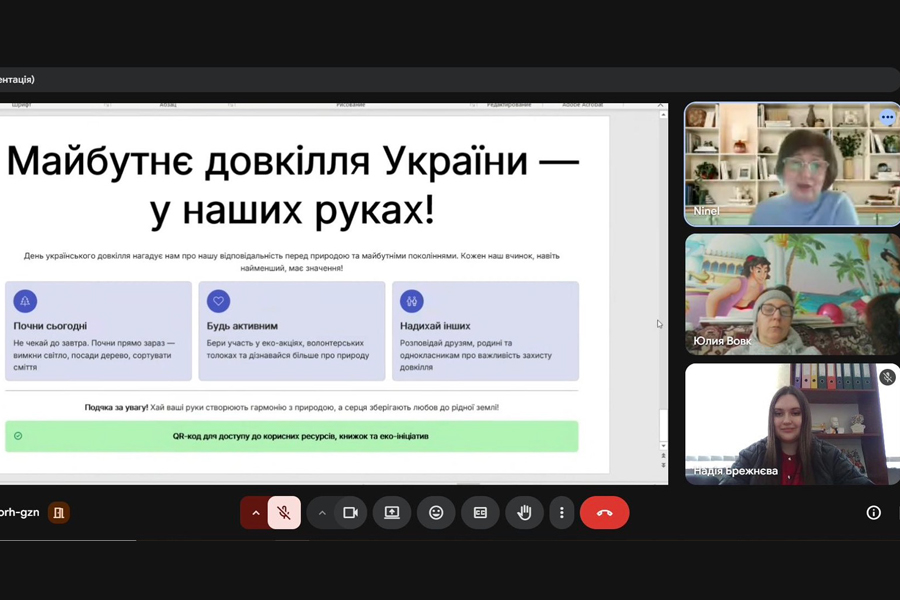Unmute the microphone in the call toolbar

point(284,513)
